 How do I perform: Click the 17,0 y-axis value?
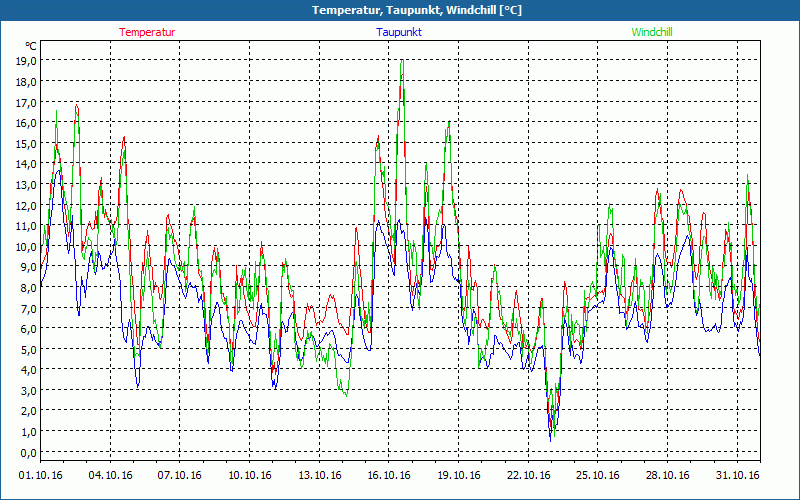point(26,102)
